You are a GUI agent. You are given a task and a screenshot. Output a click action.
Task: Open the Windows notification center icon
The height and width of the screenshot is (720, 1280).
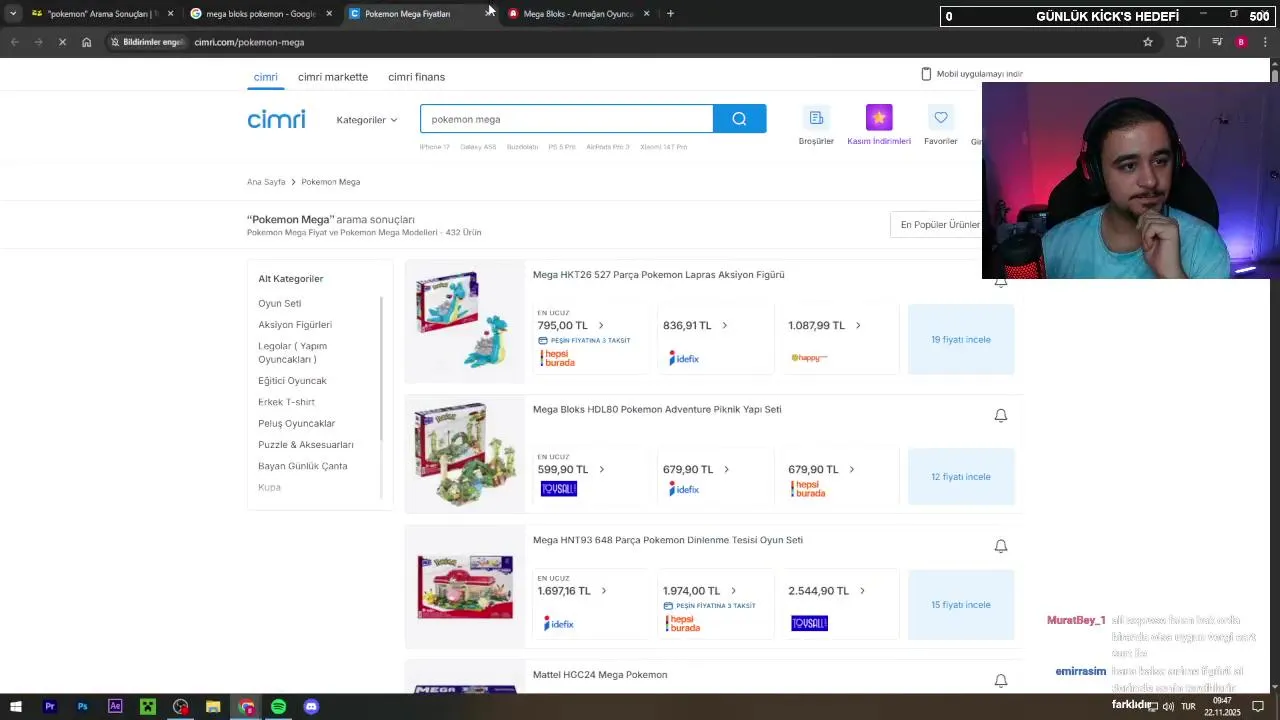pyautogui.click(x=1256, y=707)
